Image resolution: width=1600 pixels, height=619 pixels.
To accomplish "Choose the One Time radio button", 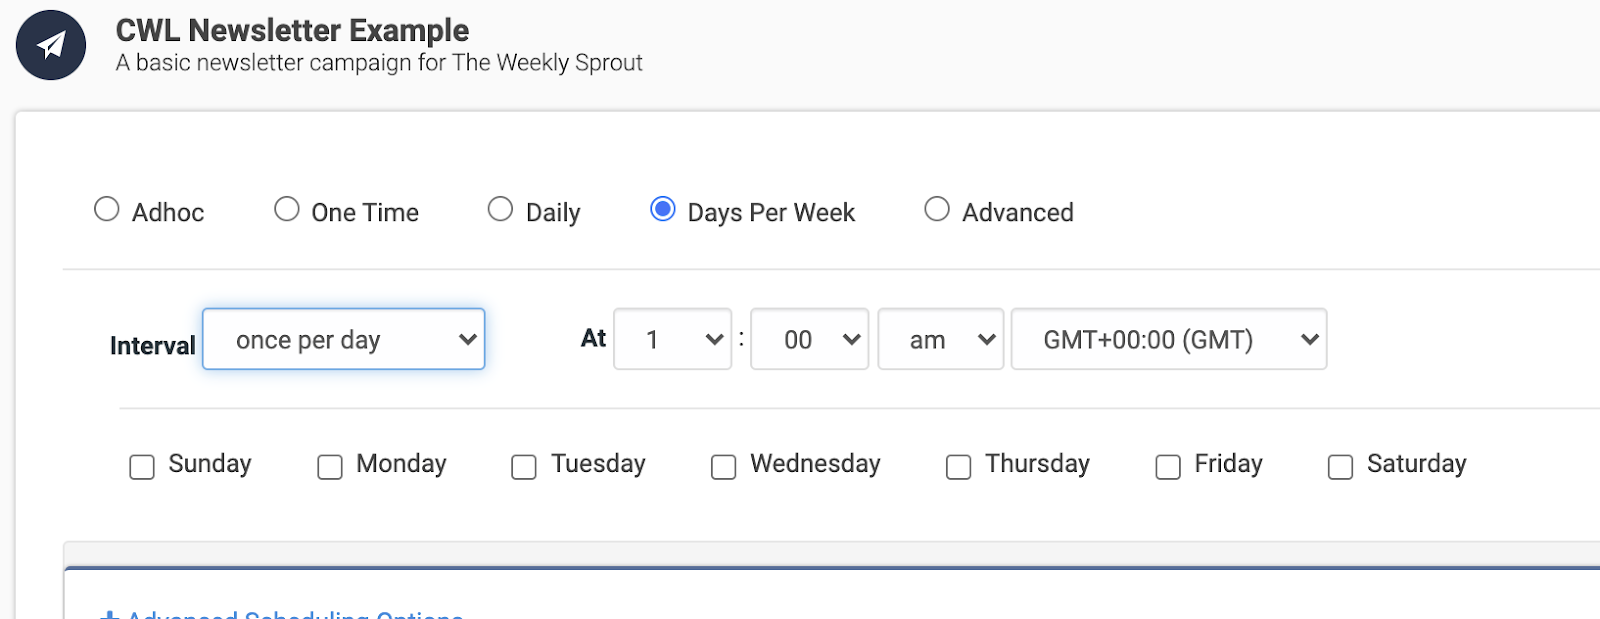I will point(287,209).
